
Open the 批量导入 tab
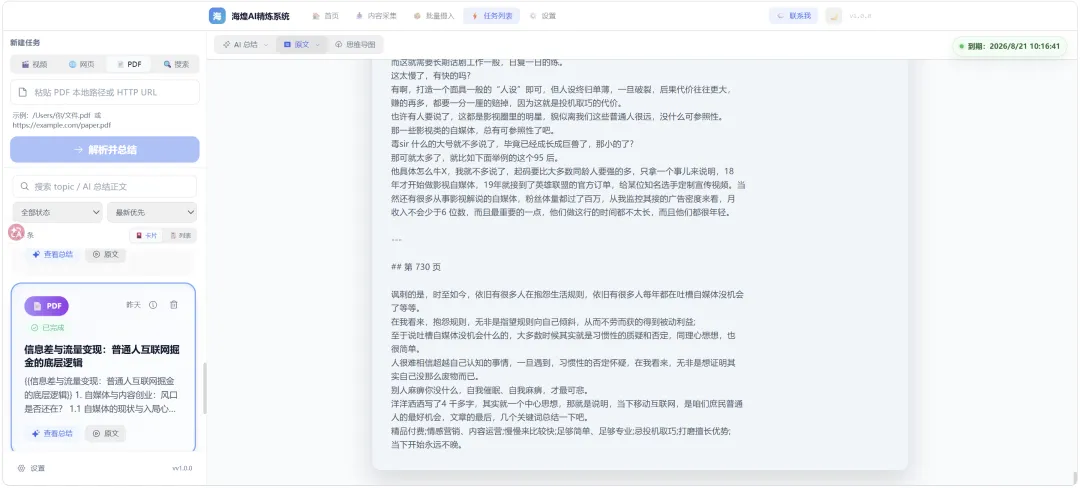click(x=434, y=16)
